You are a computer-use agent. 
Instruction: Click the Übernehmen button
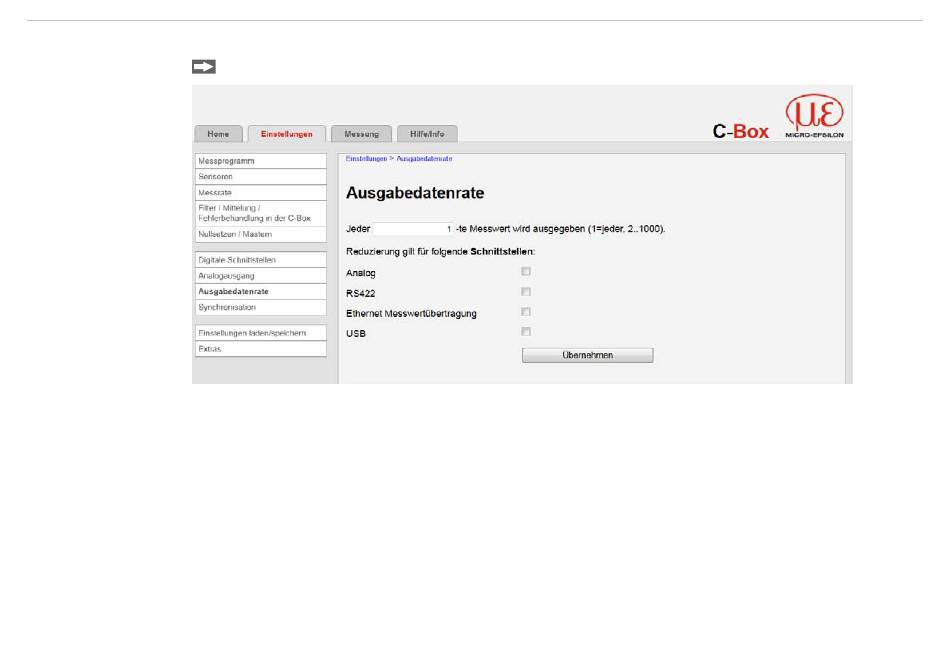[588, 355]
